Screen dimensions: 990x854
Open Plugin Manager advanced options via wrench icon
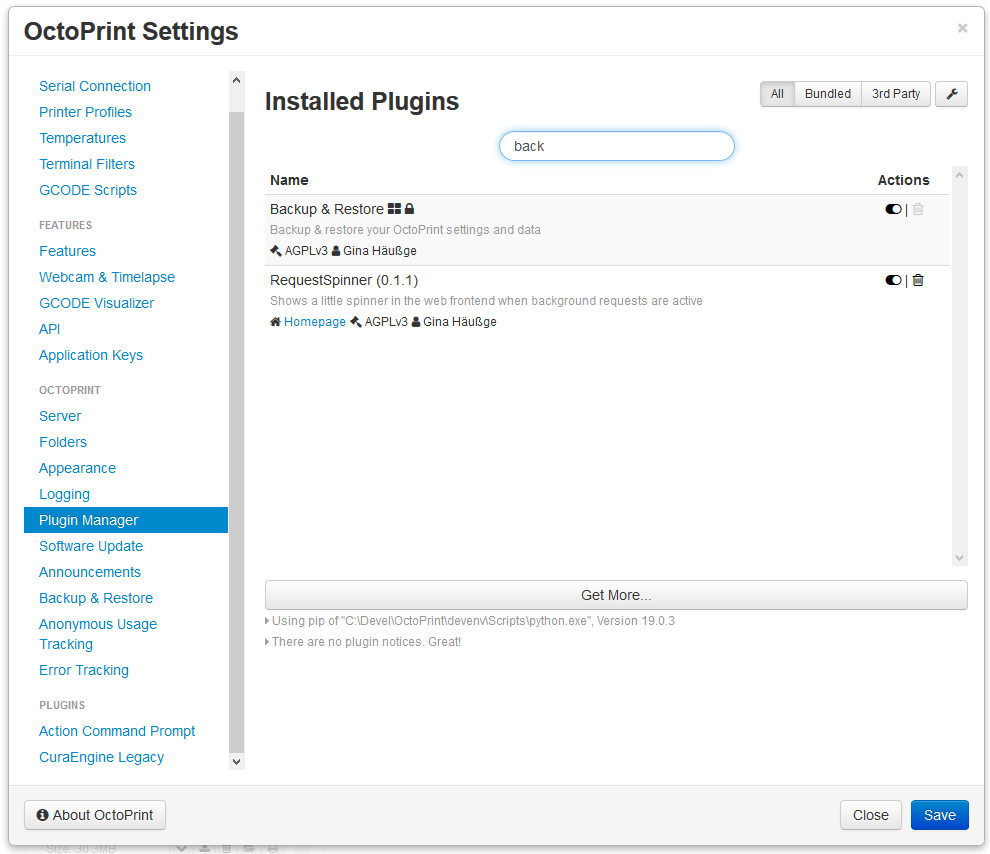tap(951, 93)
